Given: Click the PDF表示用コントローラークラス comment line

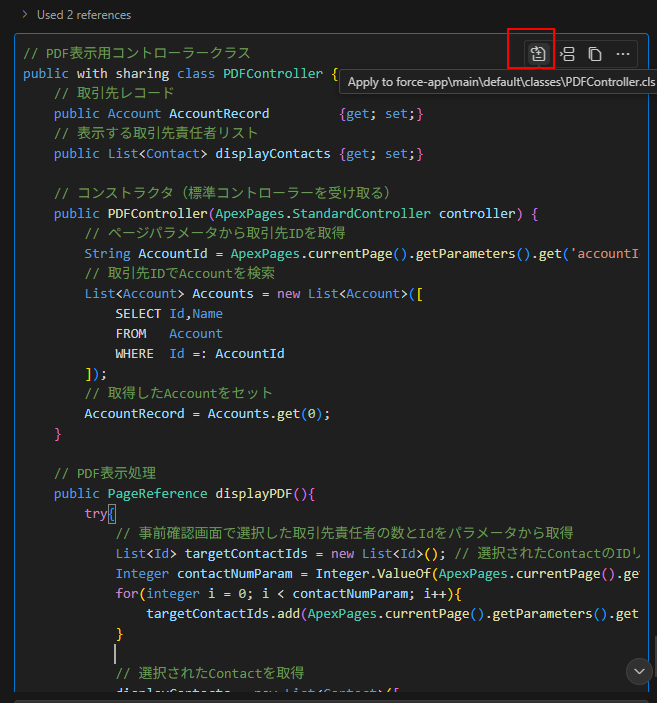Looking at the screenshot, I should pyautogui.click(x=136, y=54).
